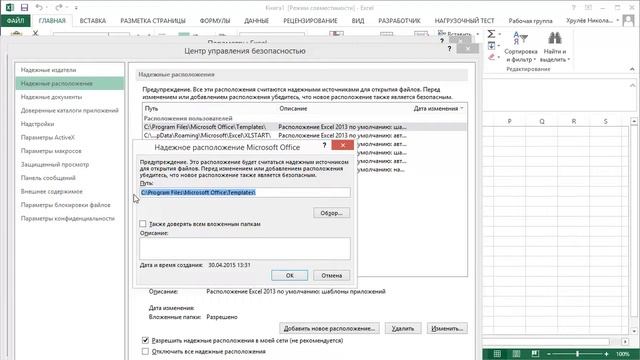Select Параметры макросов in sidebar

(x=51, y=151)
